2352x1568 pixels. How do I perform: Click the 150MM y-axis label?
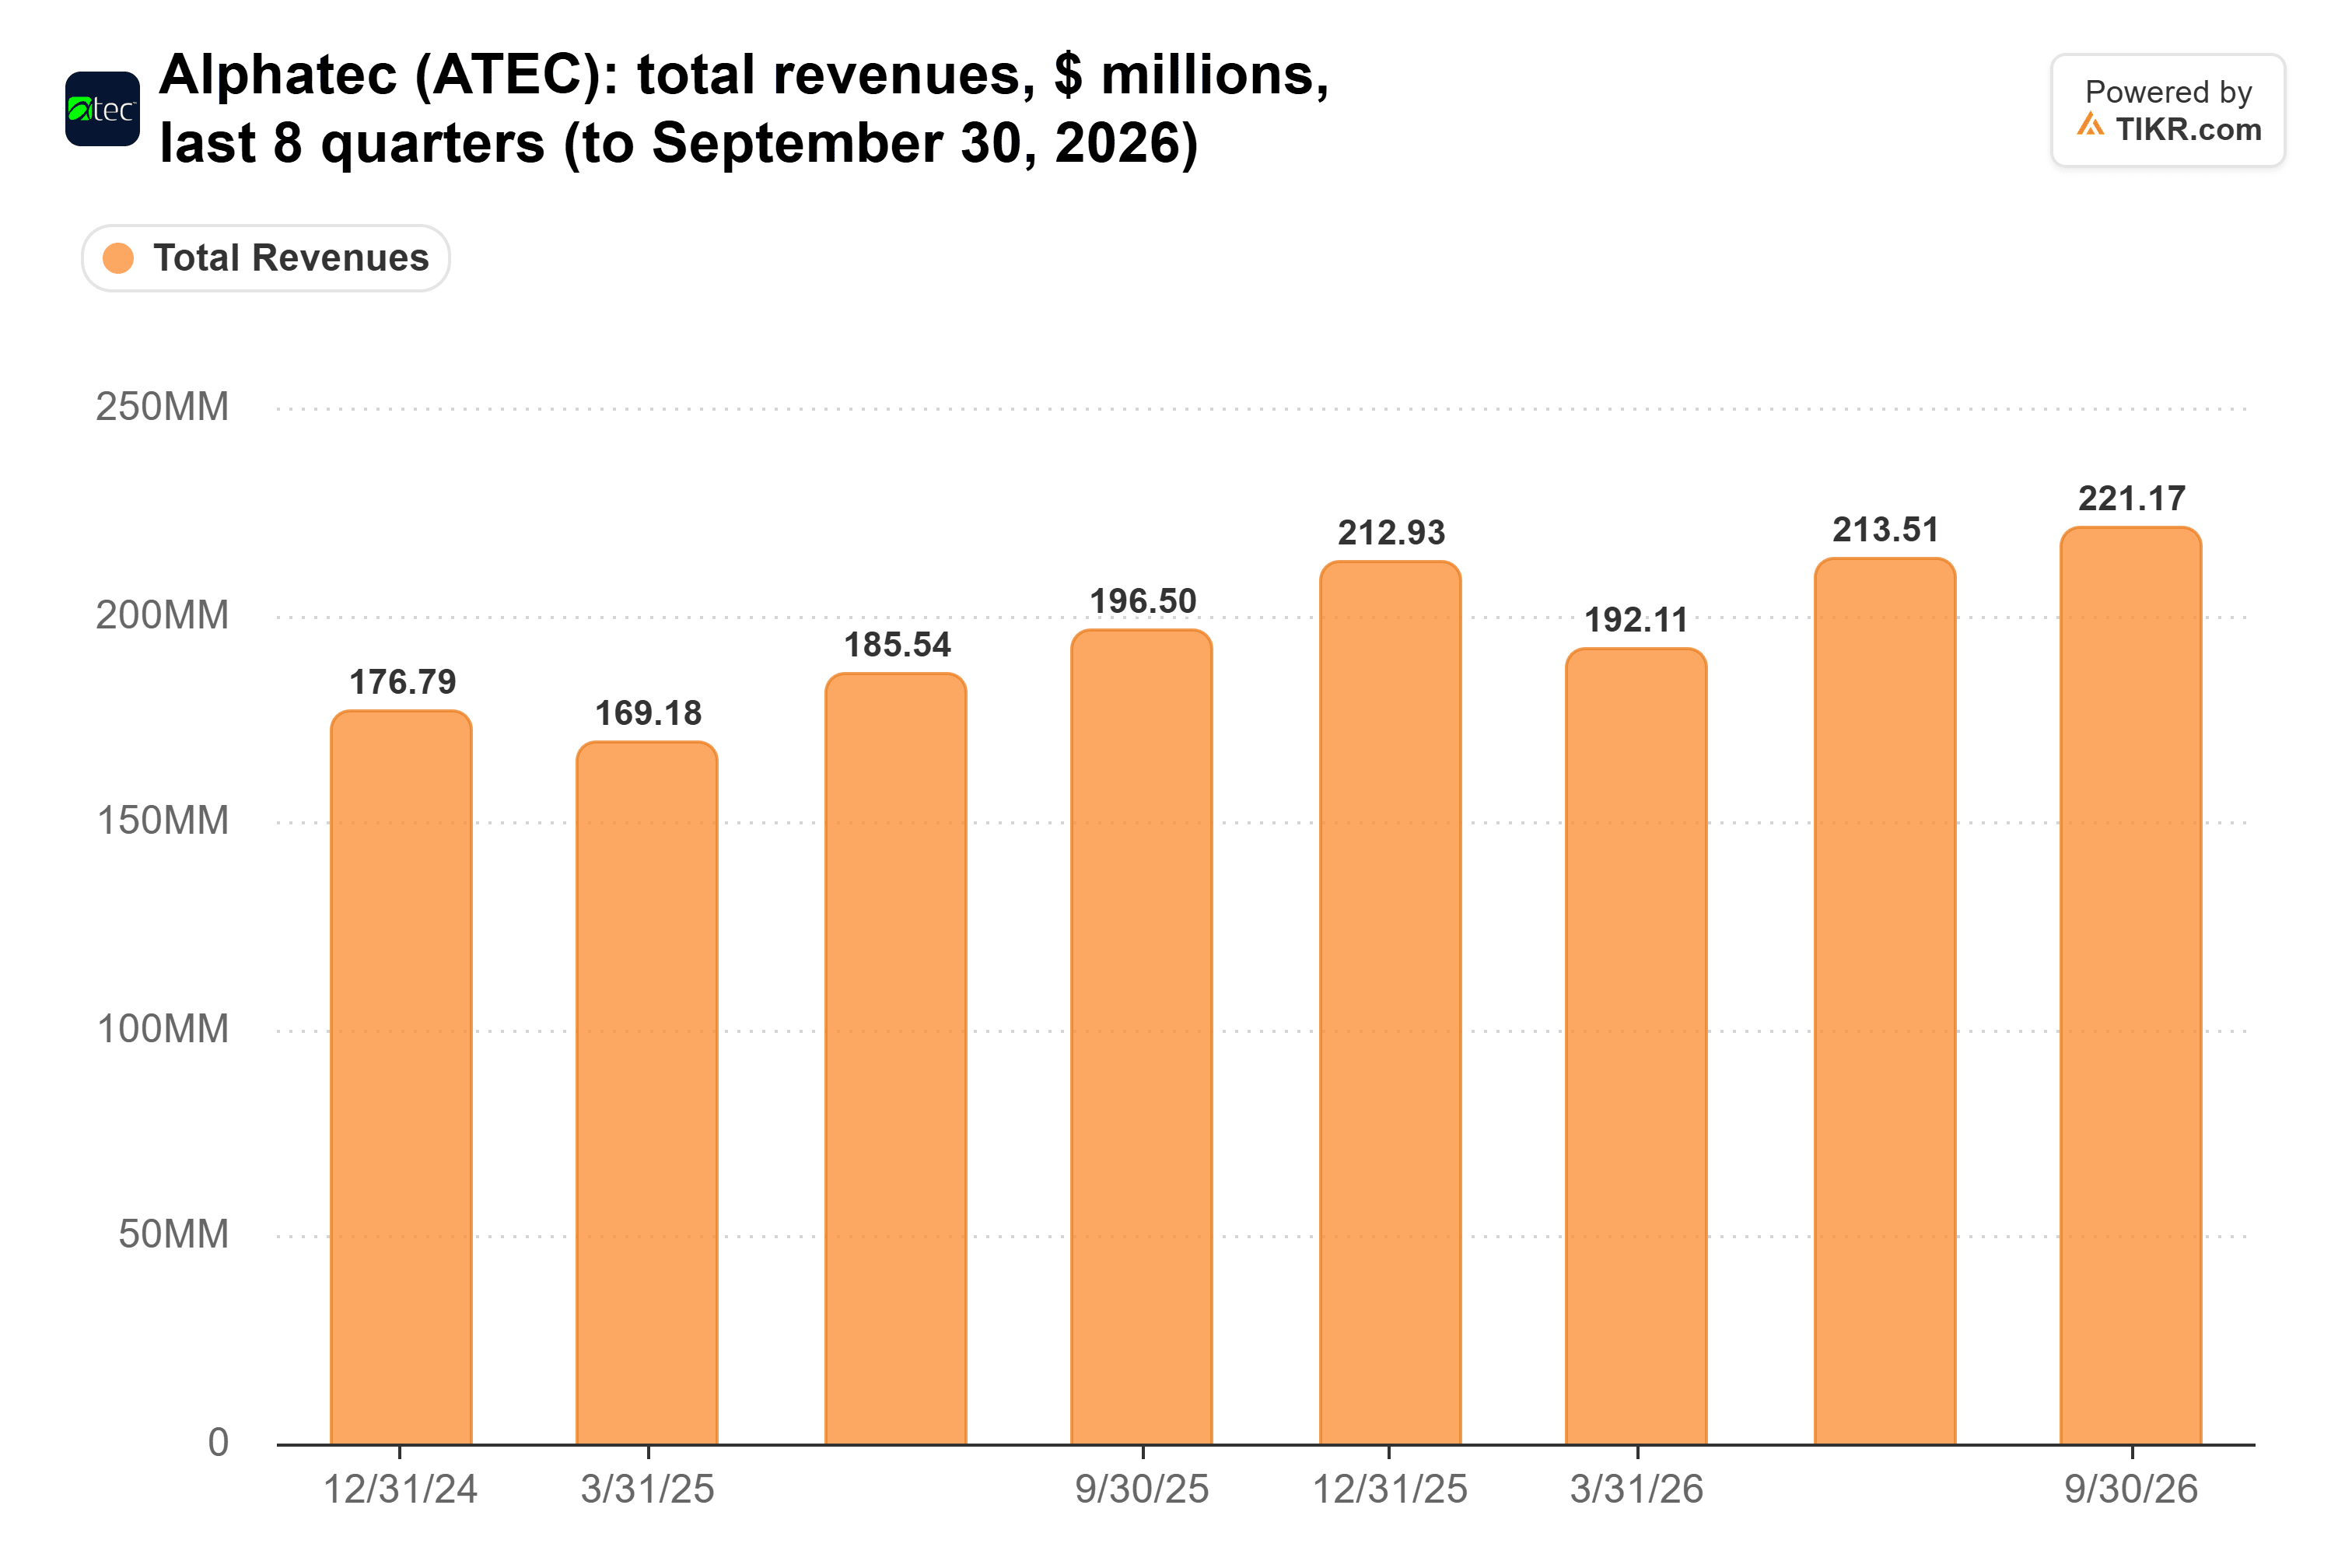162,821
